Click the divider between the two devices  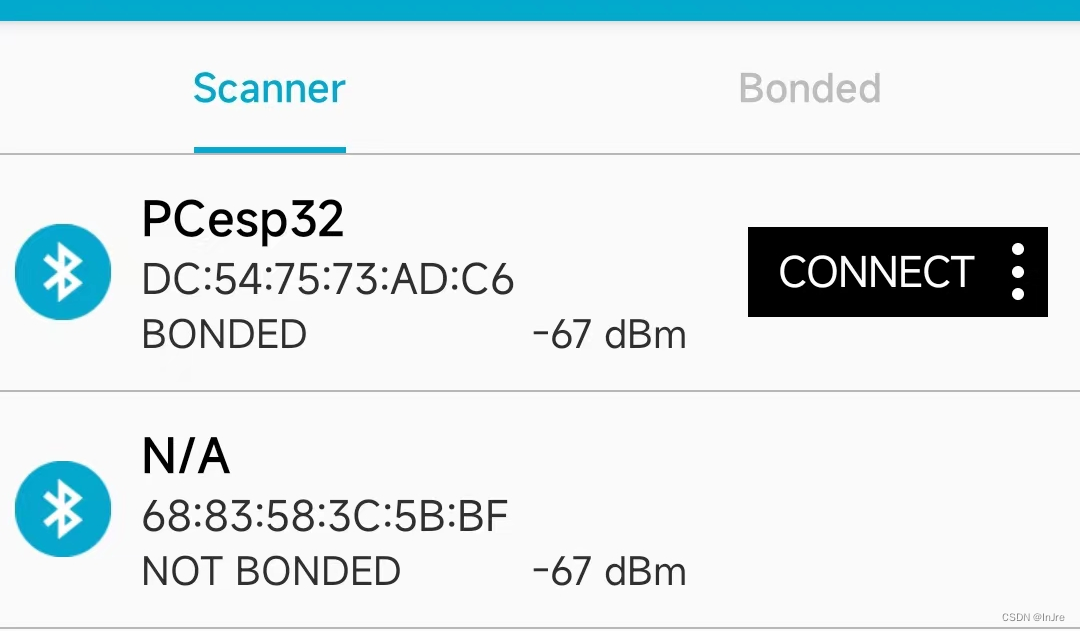tap(540, 391)
